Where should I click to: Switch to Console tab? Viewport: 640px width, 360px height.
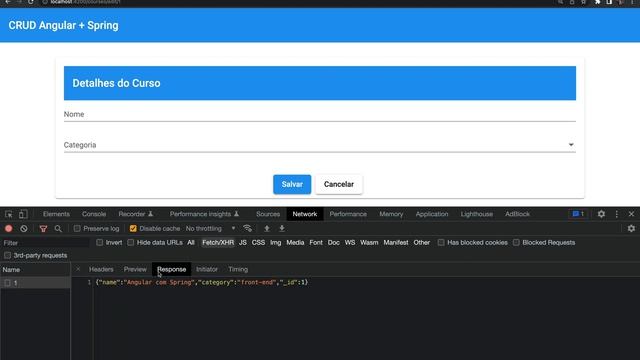coord(94,214)
